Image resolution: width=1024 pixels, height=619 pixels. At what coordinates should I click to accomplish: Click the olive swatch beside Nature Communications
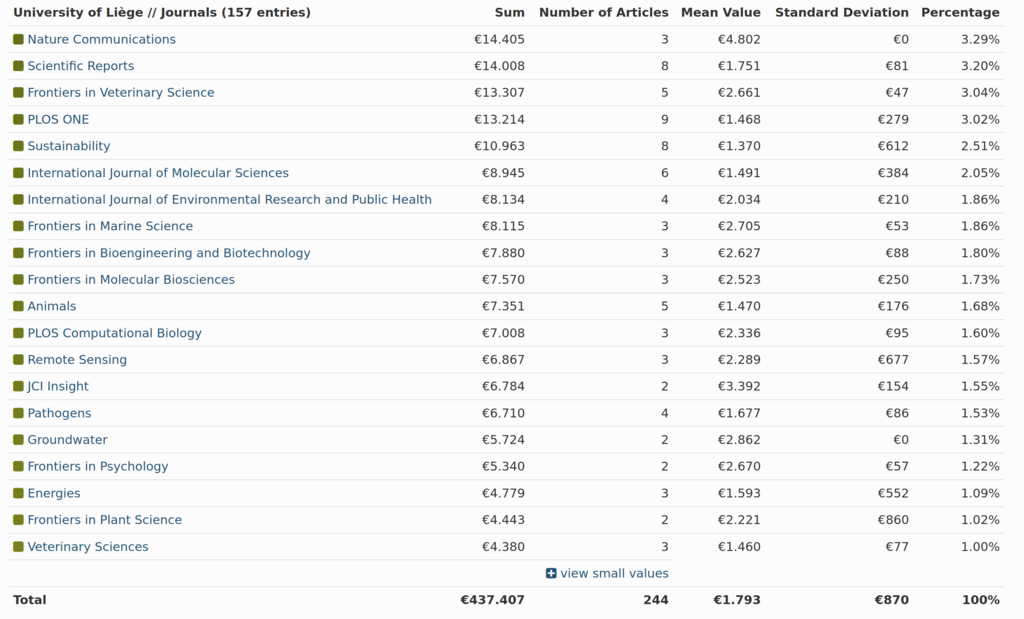pyautogui.click(x=18, y=40)
